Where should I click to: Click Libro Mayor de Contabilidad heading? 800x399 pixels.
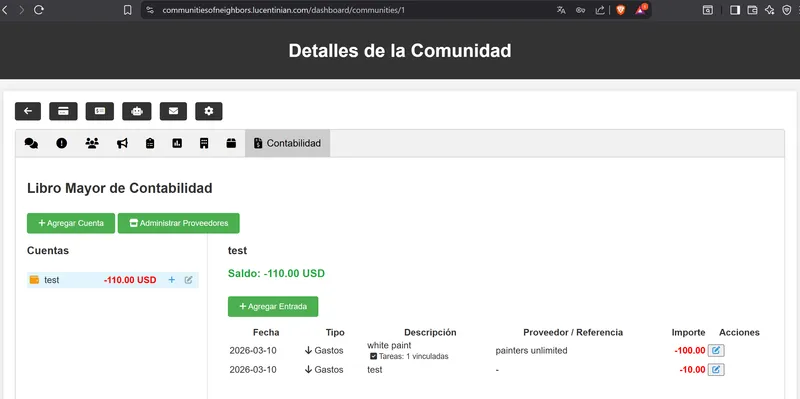120,188
